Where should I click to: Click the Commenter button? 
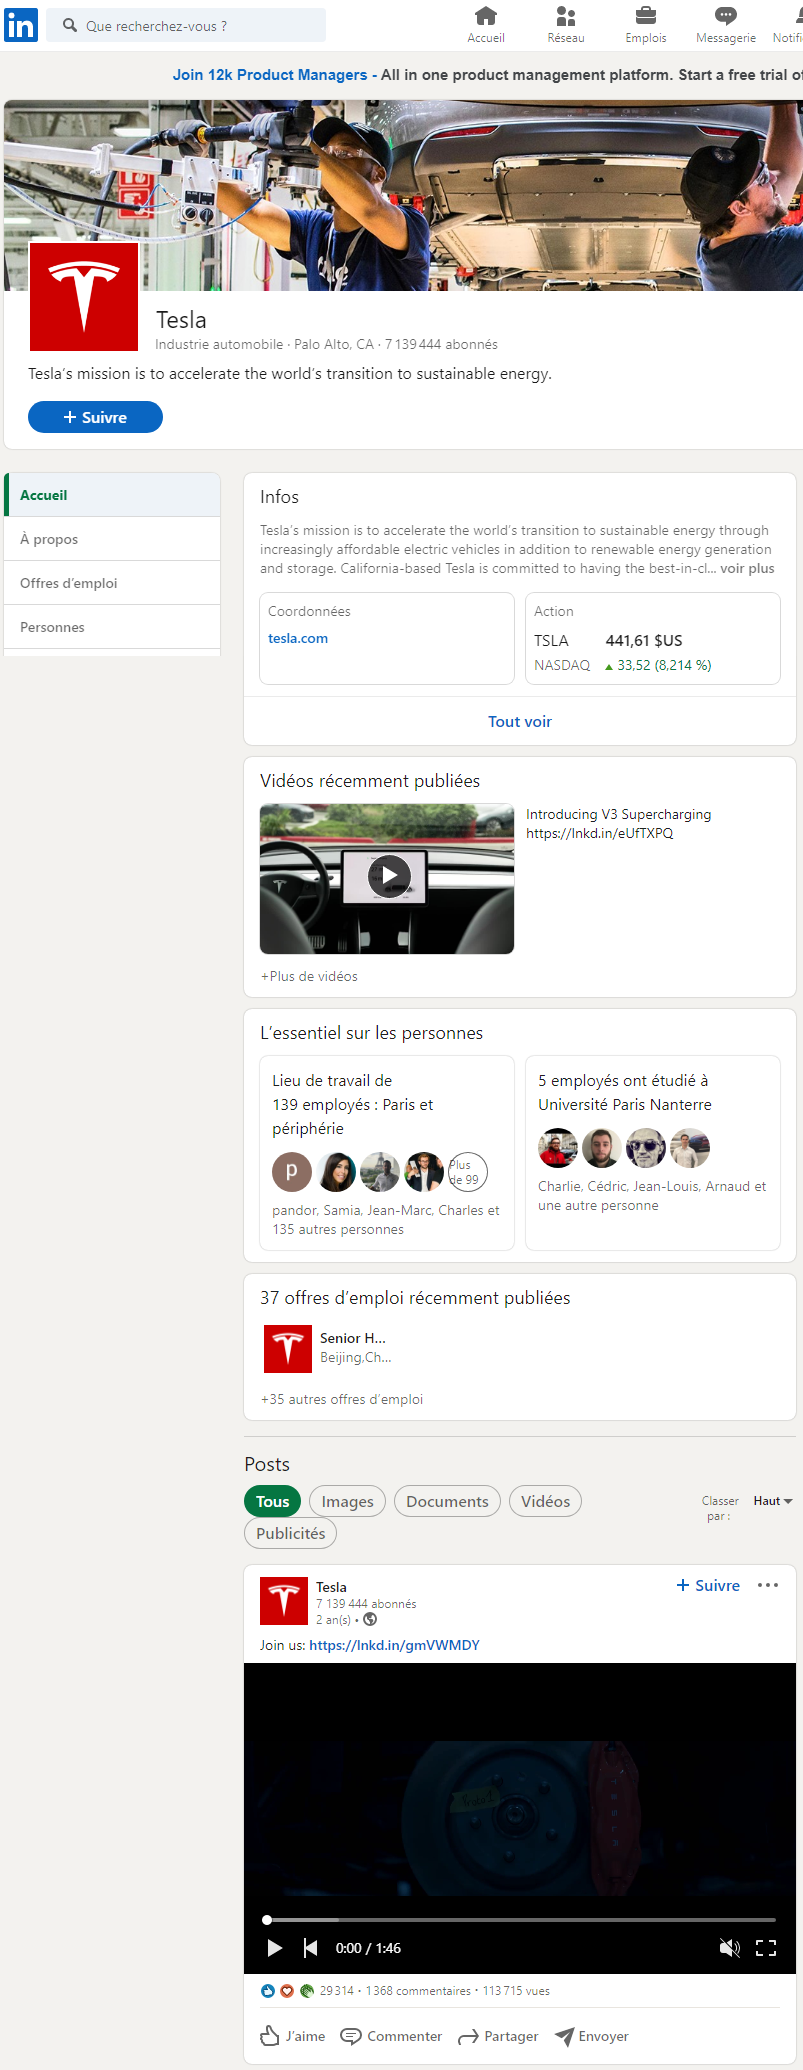click(391, 2036)
